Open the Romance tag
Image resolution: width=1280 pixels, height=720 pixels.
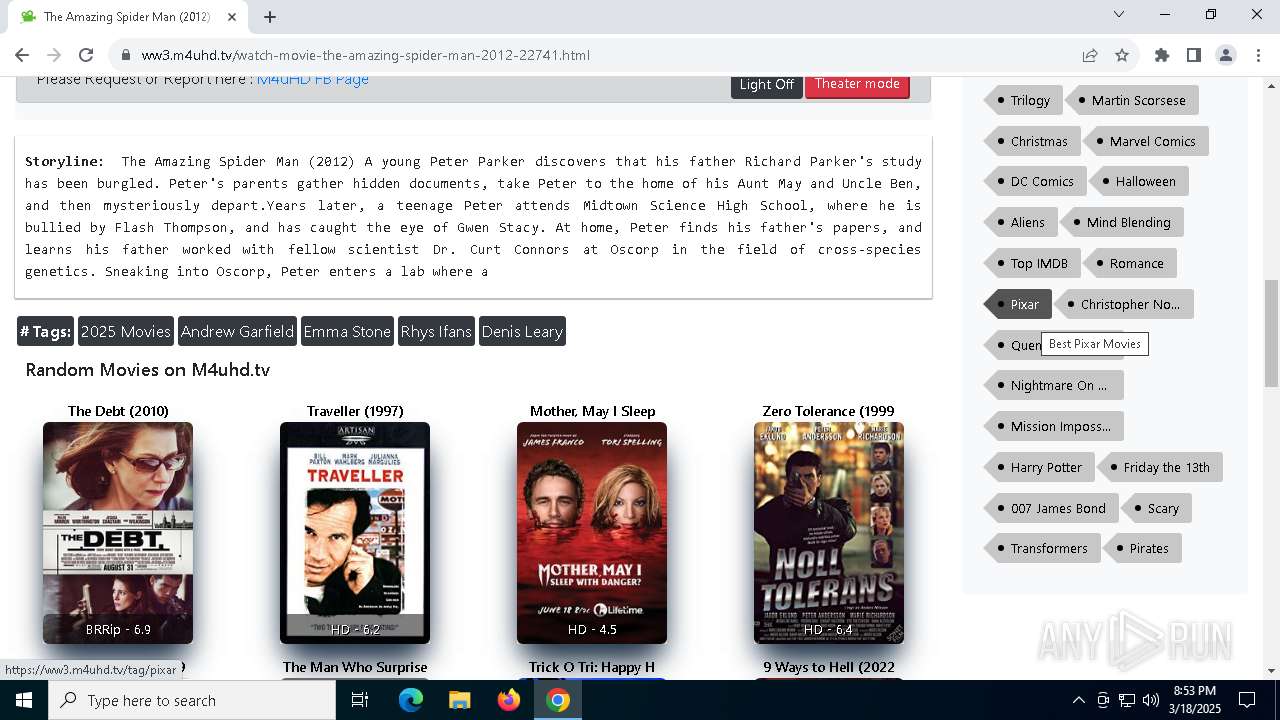point(1130,263)
